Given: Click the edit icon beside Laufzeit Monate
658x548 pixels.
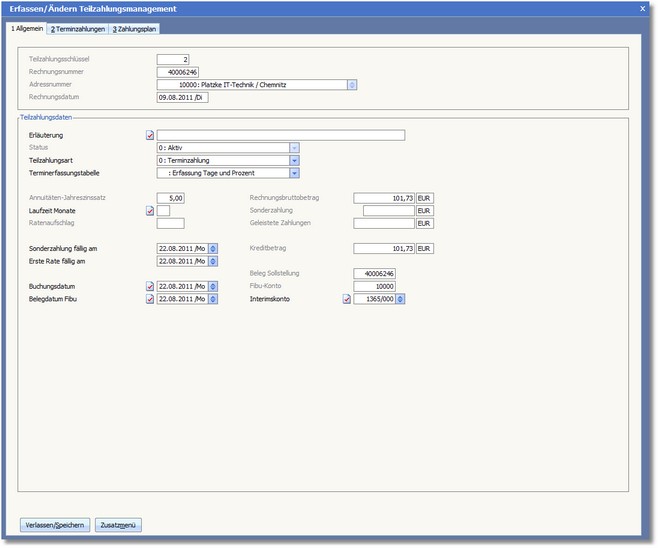Looking at the screenshot, I should 150,211.
